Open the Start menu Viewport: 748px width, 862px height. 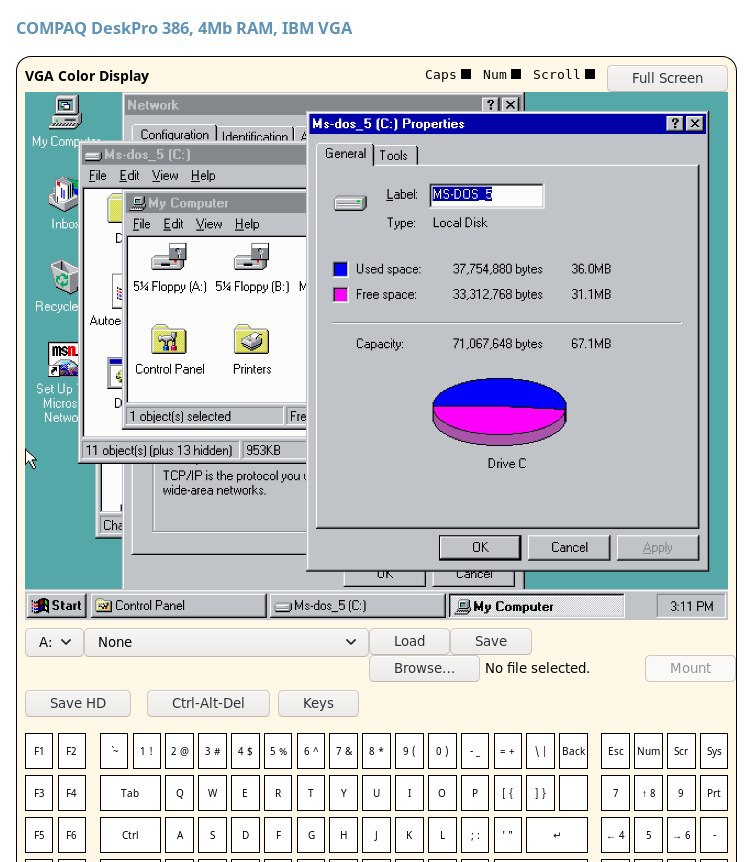[57, 606]
